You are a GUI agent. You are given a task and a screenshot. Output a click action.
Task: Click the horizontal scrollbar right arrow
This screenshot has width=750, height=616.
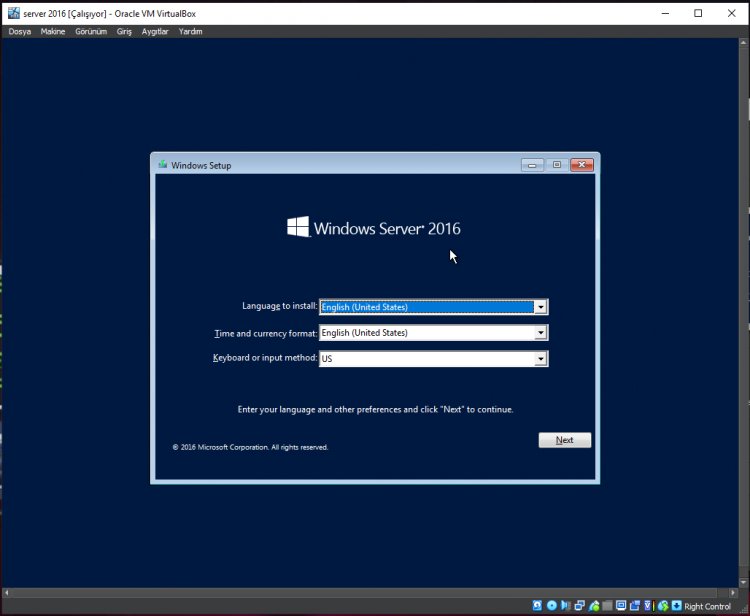733,593
